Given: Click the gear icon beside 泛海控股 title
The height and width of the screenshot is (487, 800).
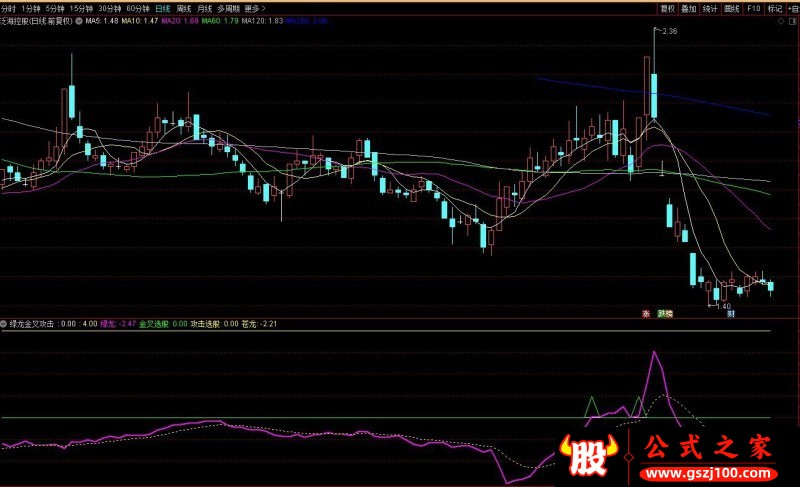Looking at the screenshot, I should (x=79, y=20).
